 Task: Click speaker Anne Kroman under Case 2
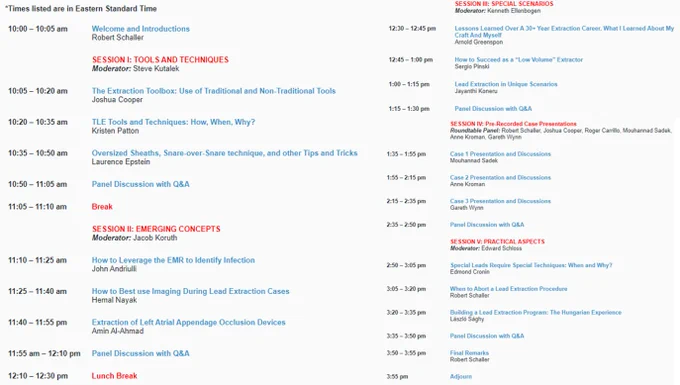click(467, 184)
